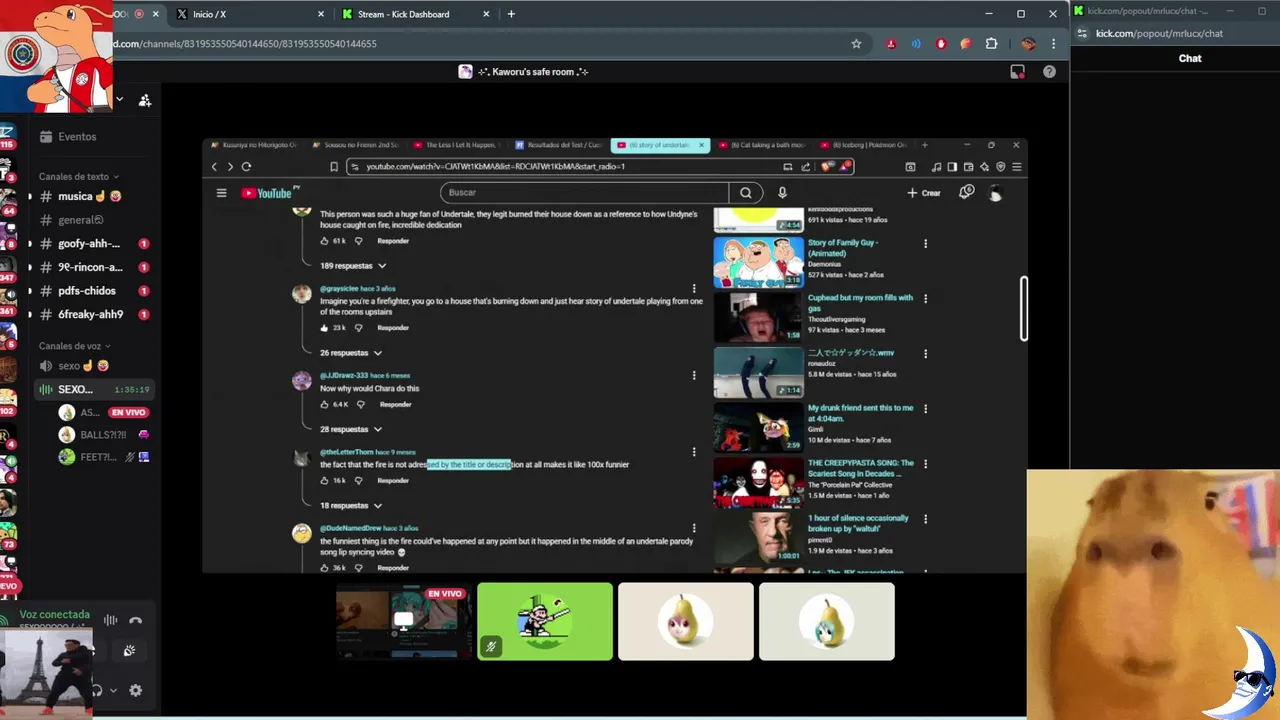Reply to @graysiclee with Responder

pos(393,328)
